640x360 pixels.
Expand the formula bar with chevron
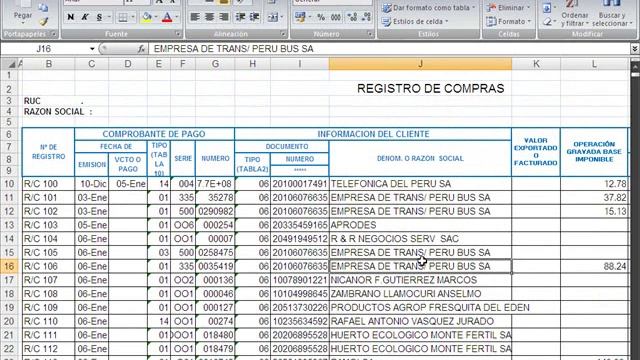pos(635,49)
